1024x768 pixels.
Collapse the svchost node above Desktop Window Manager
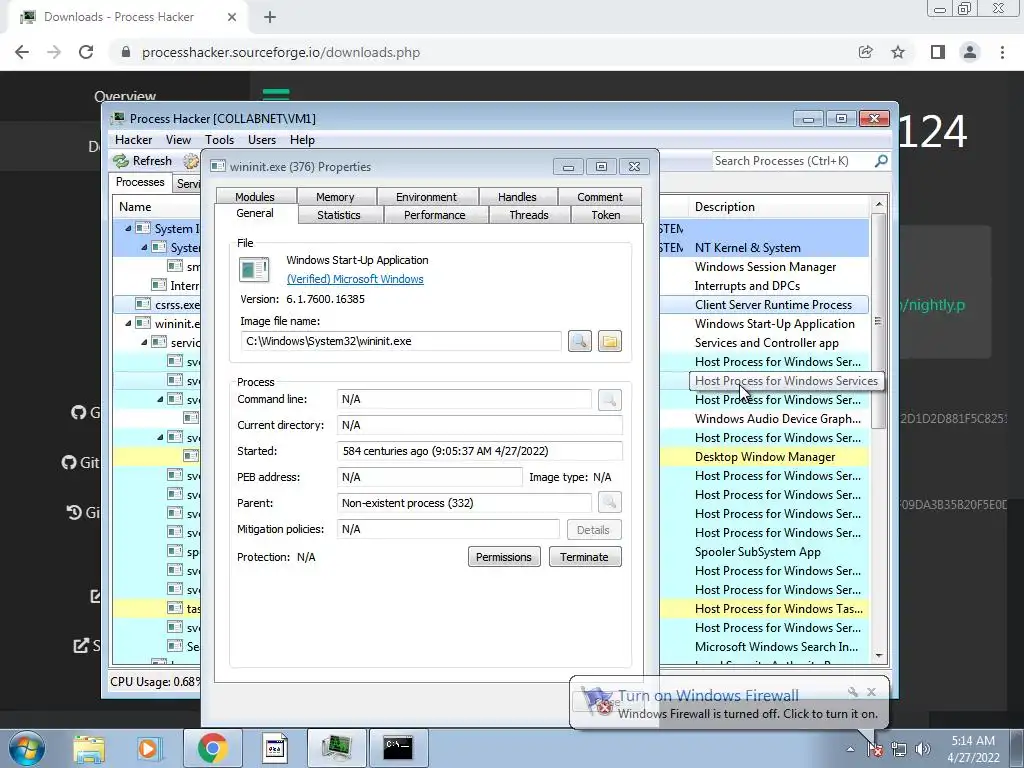click(x=160, y=437)
